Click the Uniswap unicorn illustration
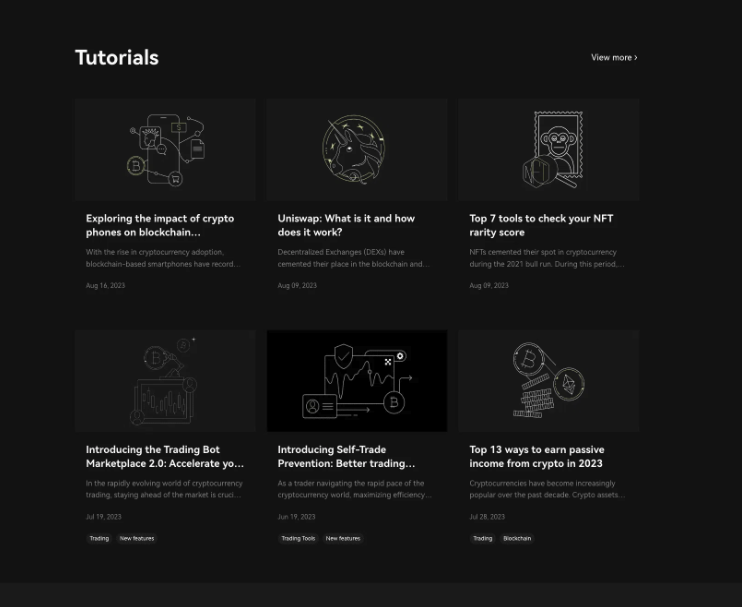The image size is (742, 607). [x=357, y=150]
